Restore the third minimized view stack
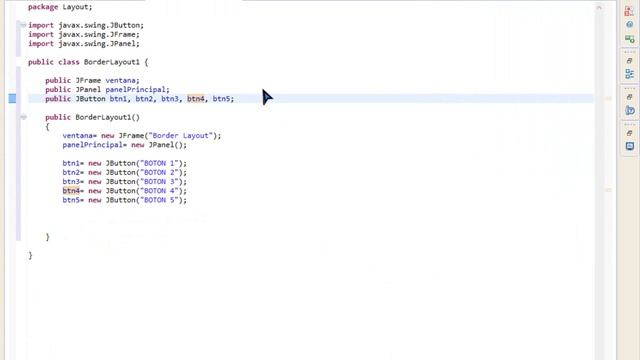The width and height of the screenshot is (640, 360). (629, 133)
